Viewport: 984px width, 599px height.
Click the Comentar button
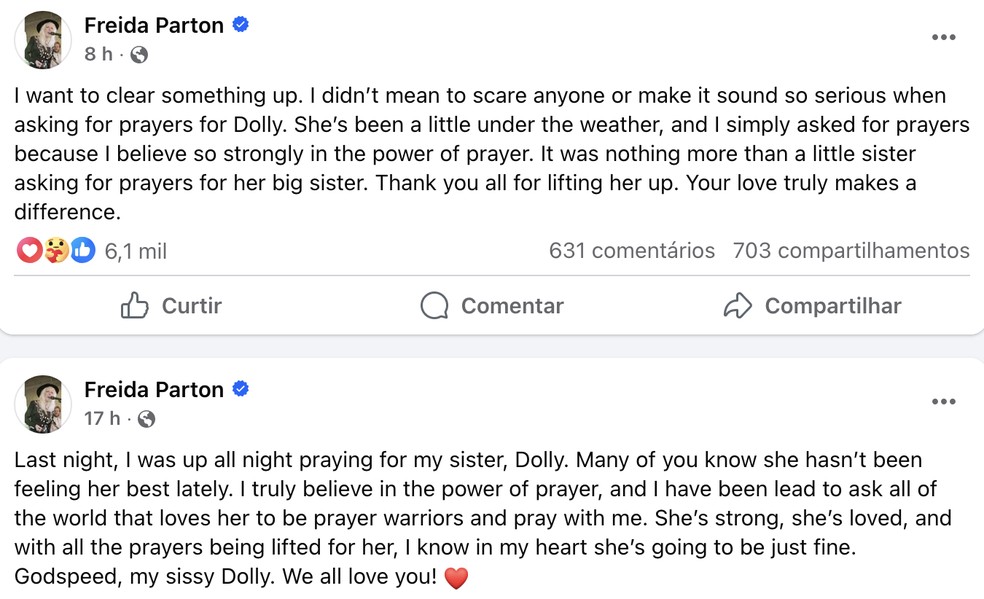tap(492, 306)
